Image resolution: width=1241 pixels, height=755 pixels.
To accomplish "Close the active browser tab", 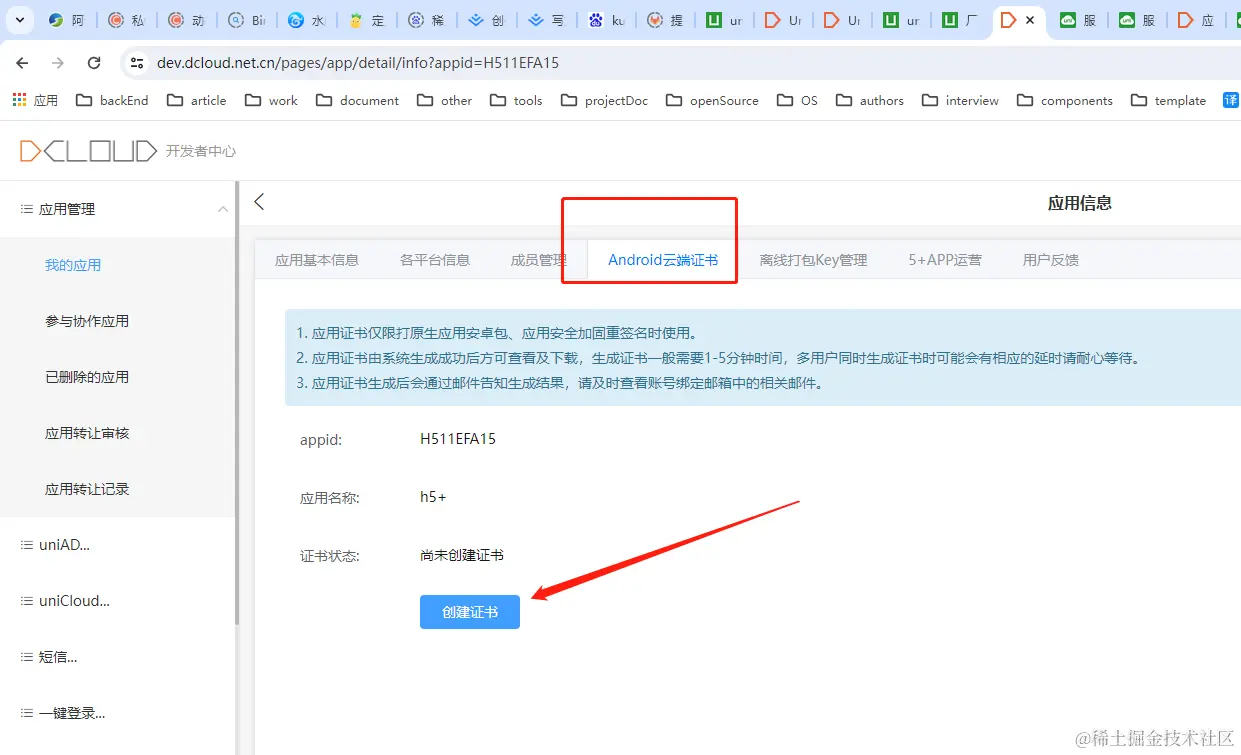I will [x=1030, y=20].
